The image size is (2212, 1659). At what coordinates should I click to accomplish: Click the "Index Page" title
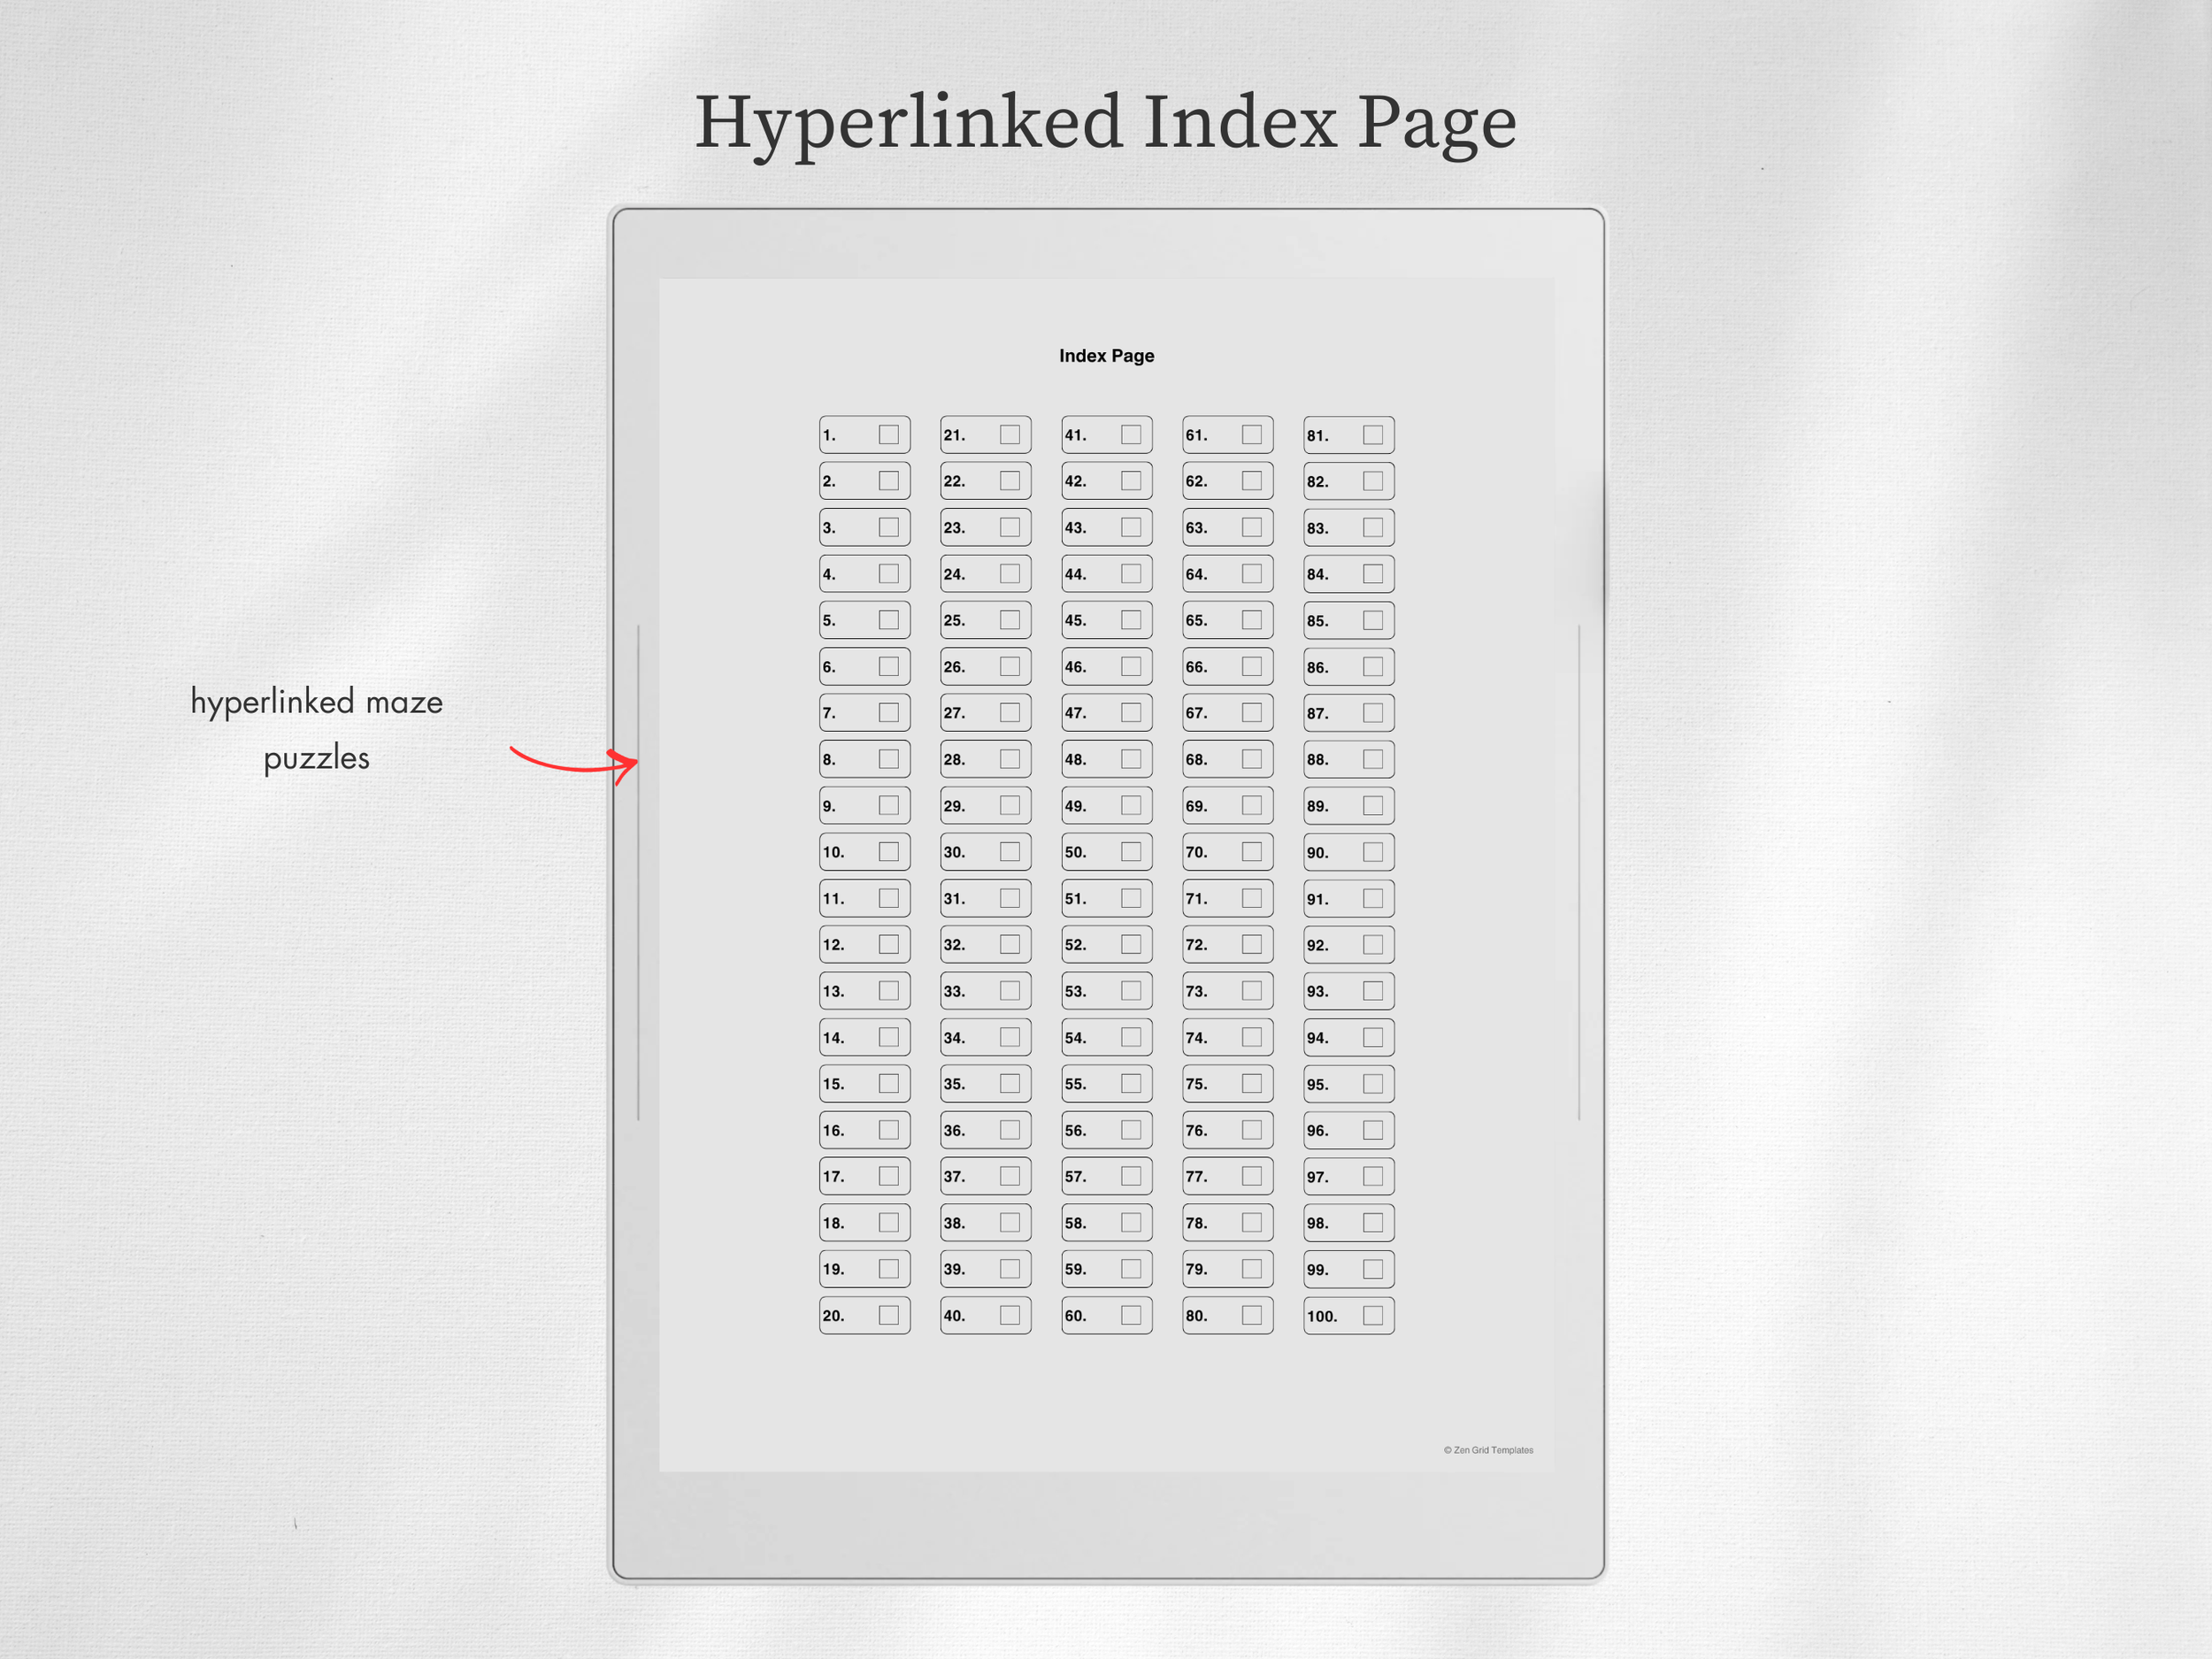[x=1106, y=356]
